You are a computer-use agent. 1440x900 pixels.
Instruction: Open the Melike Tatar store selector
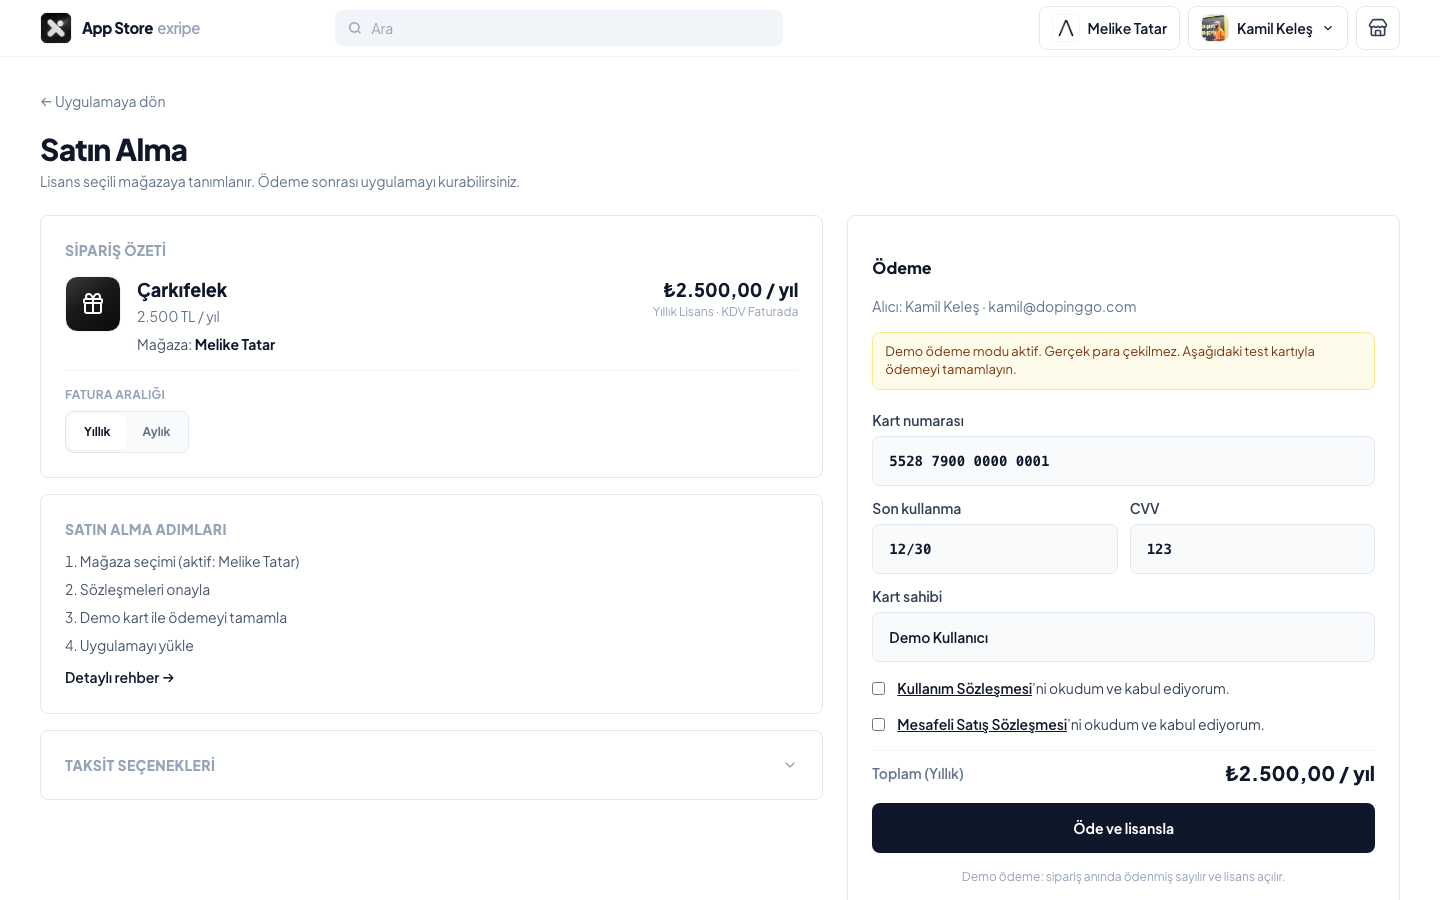[1110, 28]
